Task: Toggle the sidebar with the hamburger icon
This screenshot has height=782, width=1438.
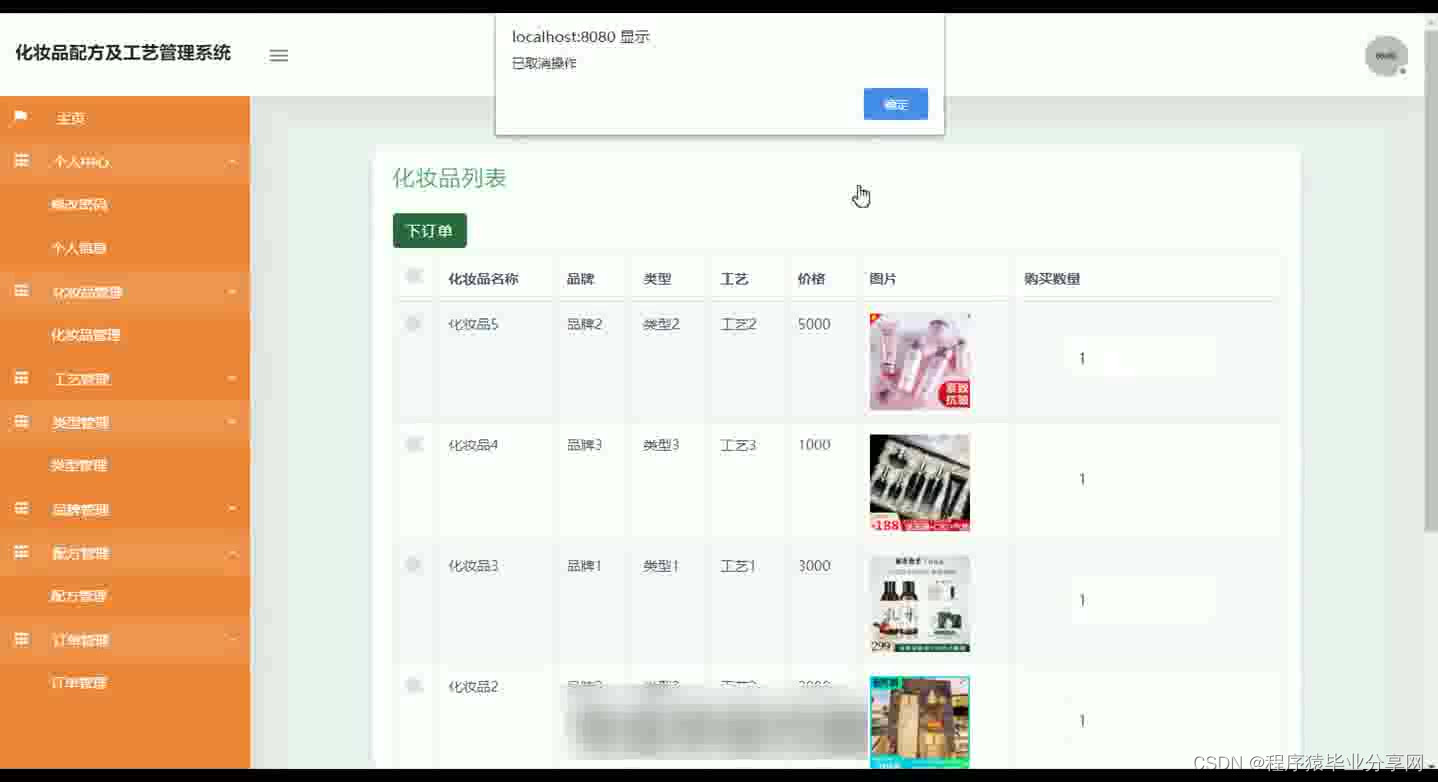Action: pyautogui.click(x=279, y=56)
